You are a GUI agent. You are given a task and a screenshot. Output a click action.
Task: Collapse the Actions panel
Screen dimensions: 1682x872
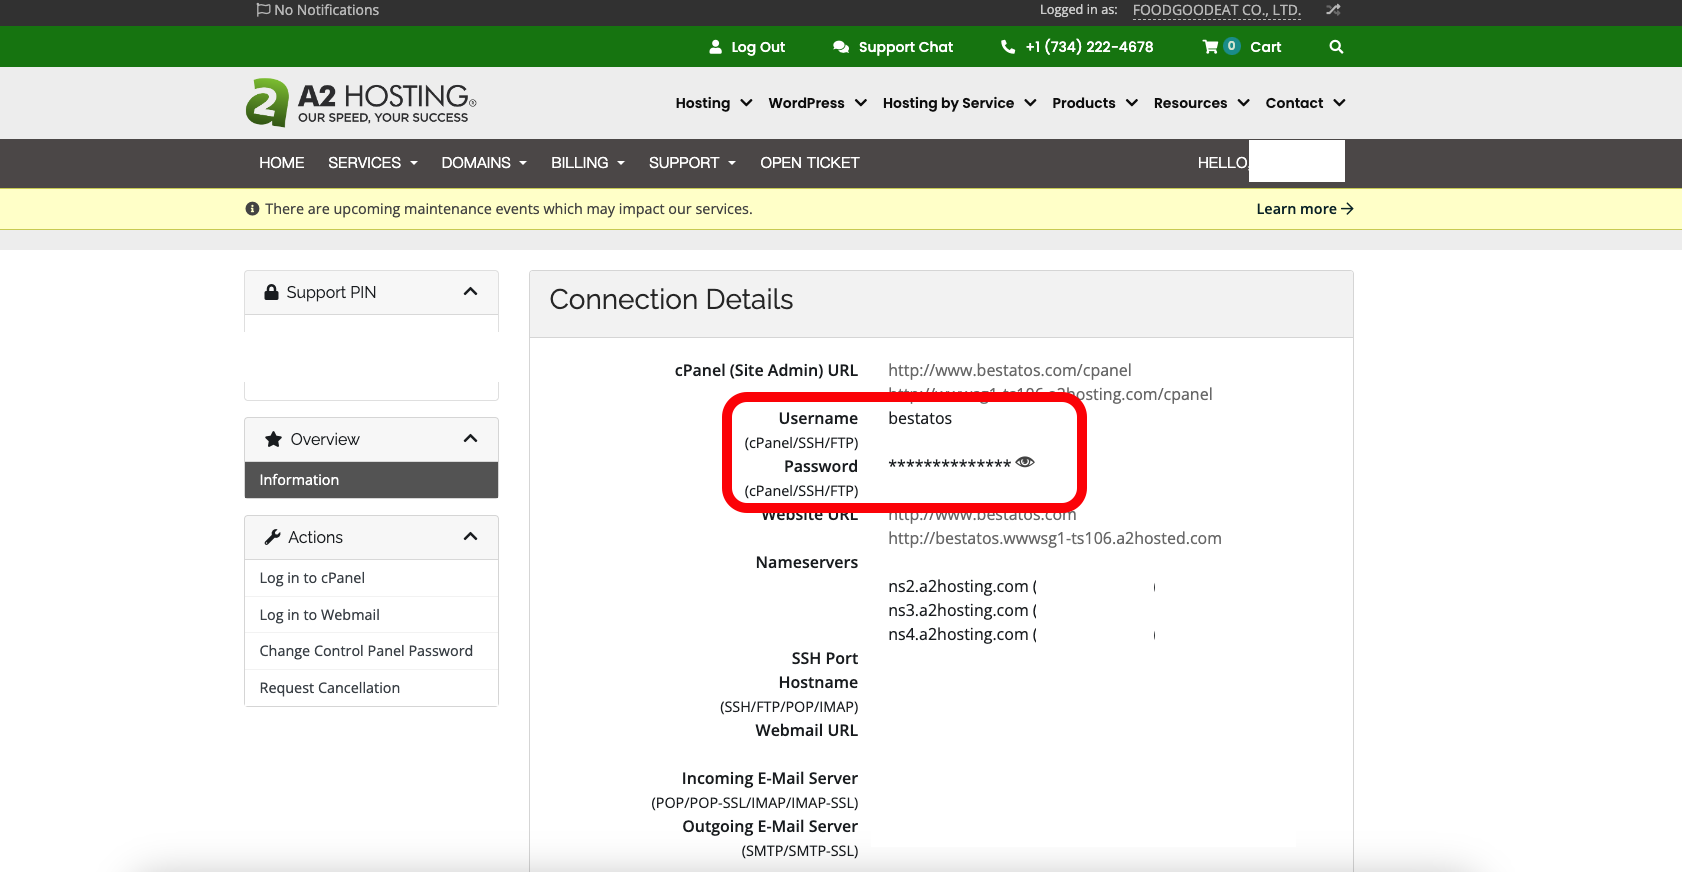tap(470, 537)
